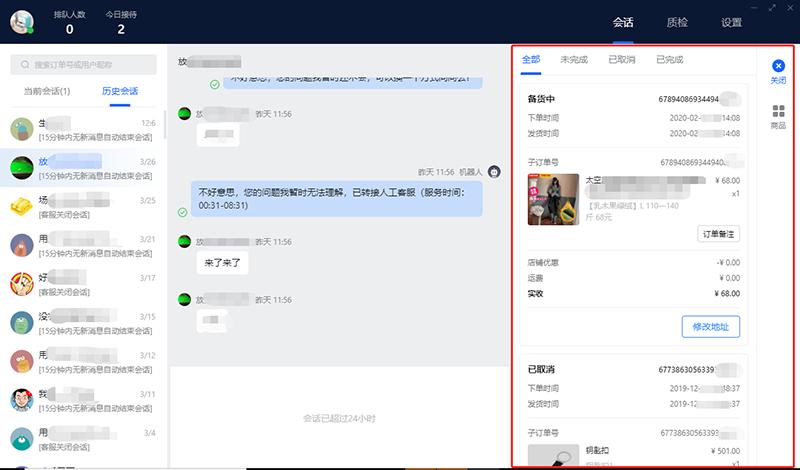Click the 修改地址 button
The width and height of the screenshot is (800, 470).
click(x=710, y=325)
